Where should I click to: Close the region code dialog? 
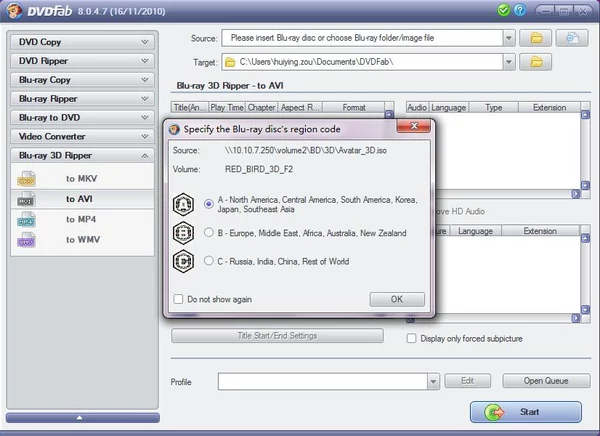point(414,126)
